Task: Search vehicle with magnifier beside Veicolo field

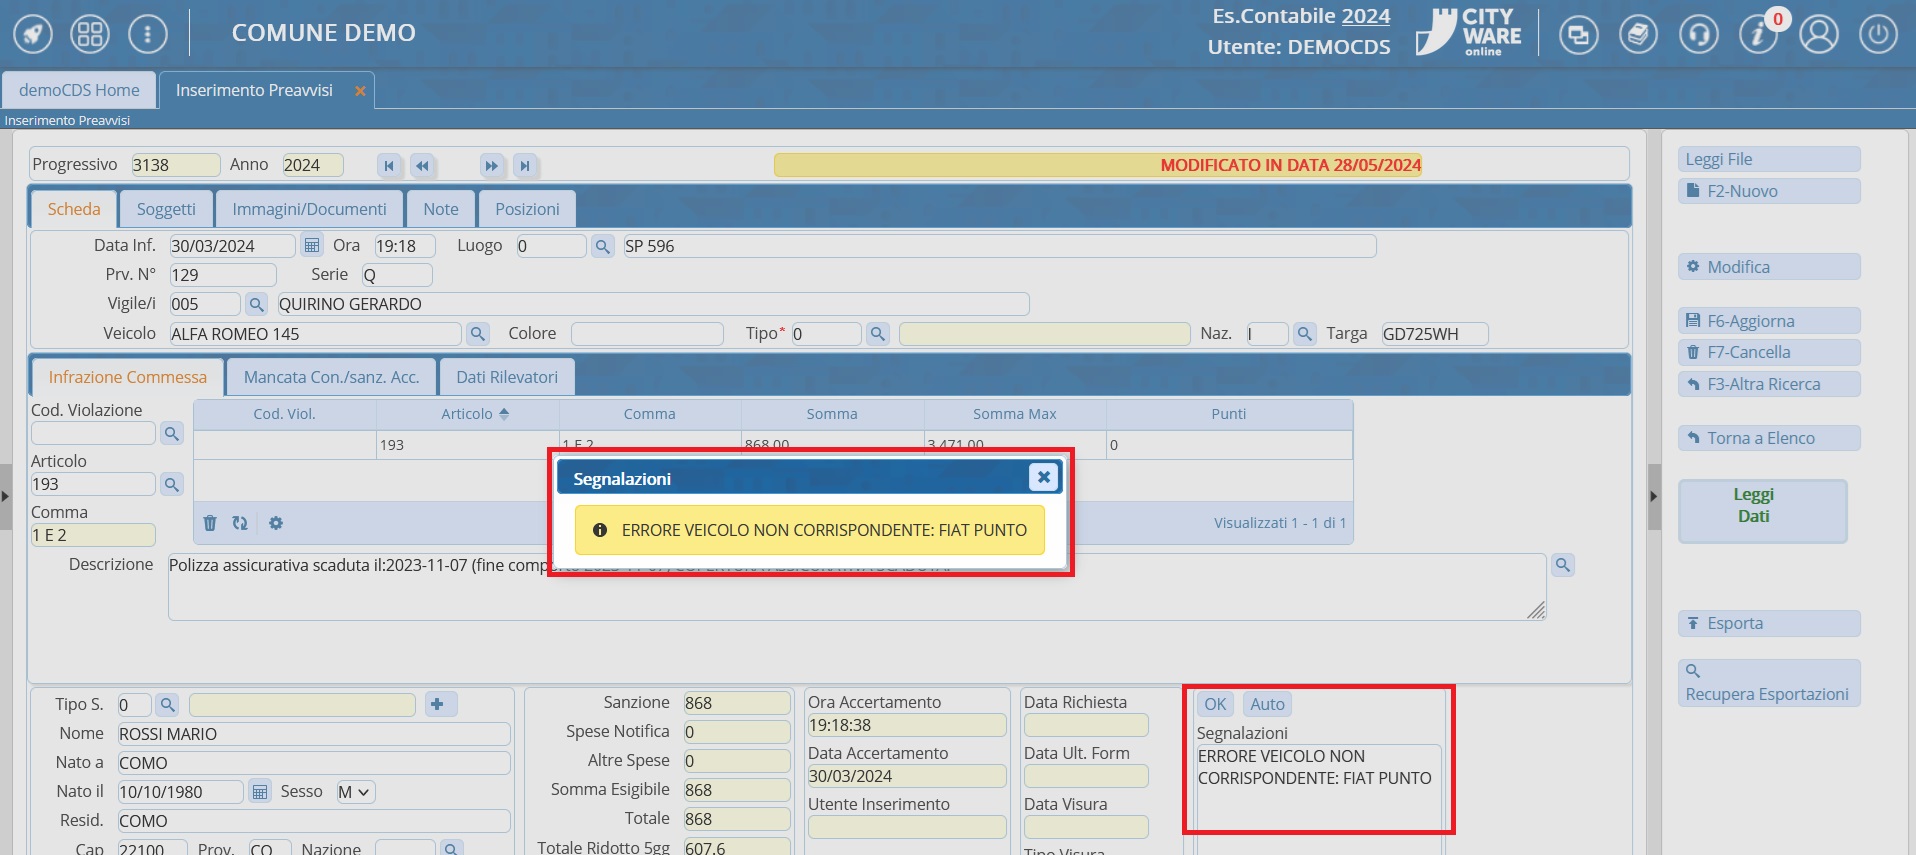Action: pos(478,334)
